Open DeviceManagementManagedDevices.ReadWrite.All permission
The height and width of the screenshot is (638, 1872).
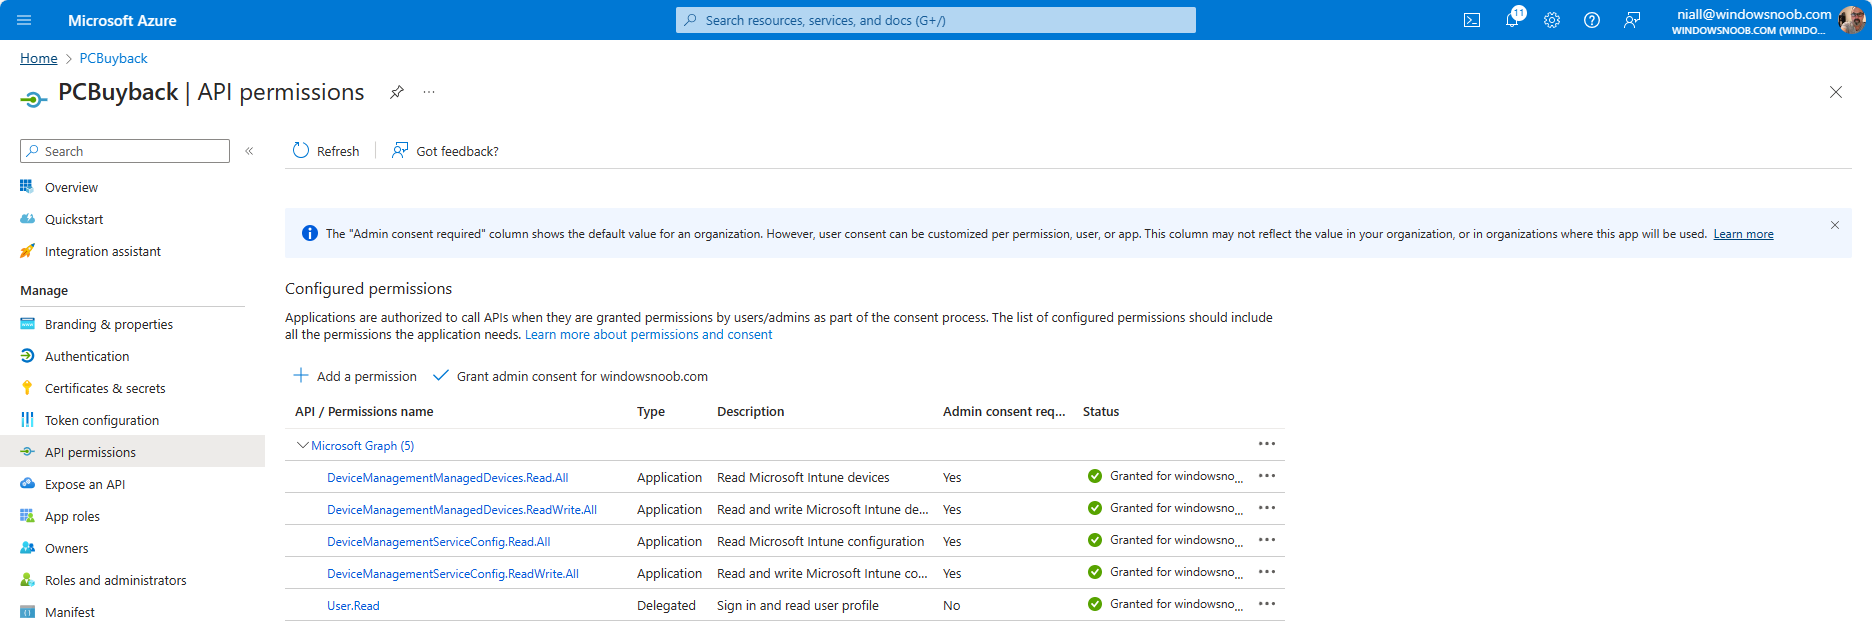tap(462, 510)
